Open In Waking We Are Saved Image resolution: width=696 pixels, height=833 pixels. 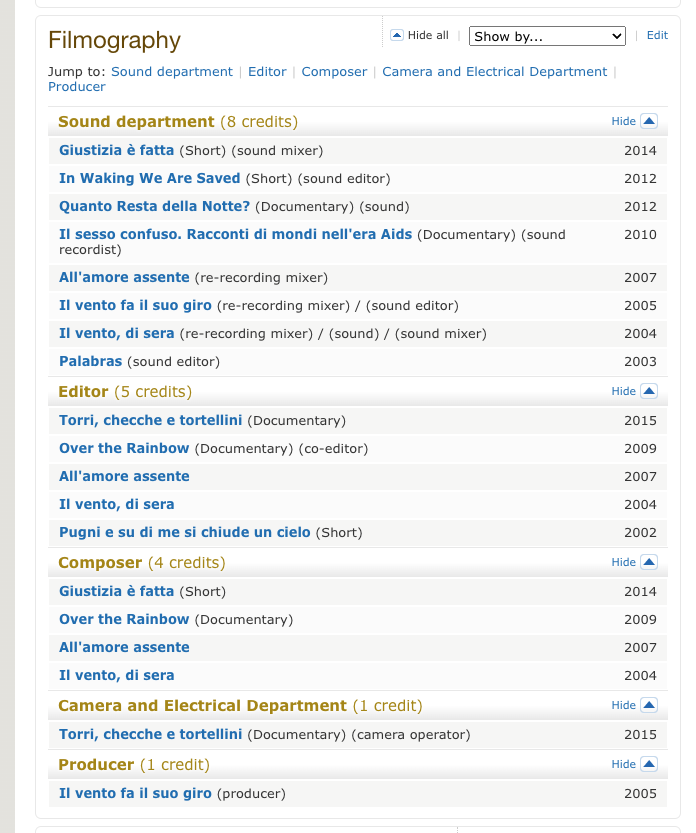[149, 178]
